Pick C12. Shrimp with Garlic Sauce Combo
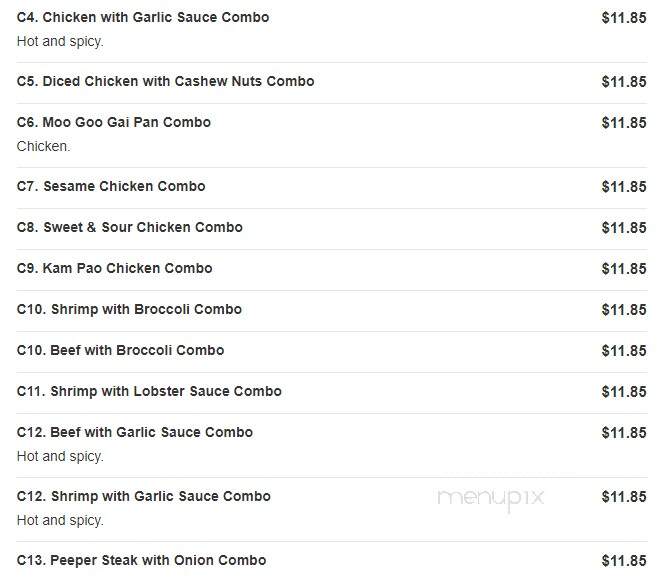Image resolution: width=670 pixels, height=580 pixels. pyautogui.click(x=144, y=497)
